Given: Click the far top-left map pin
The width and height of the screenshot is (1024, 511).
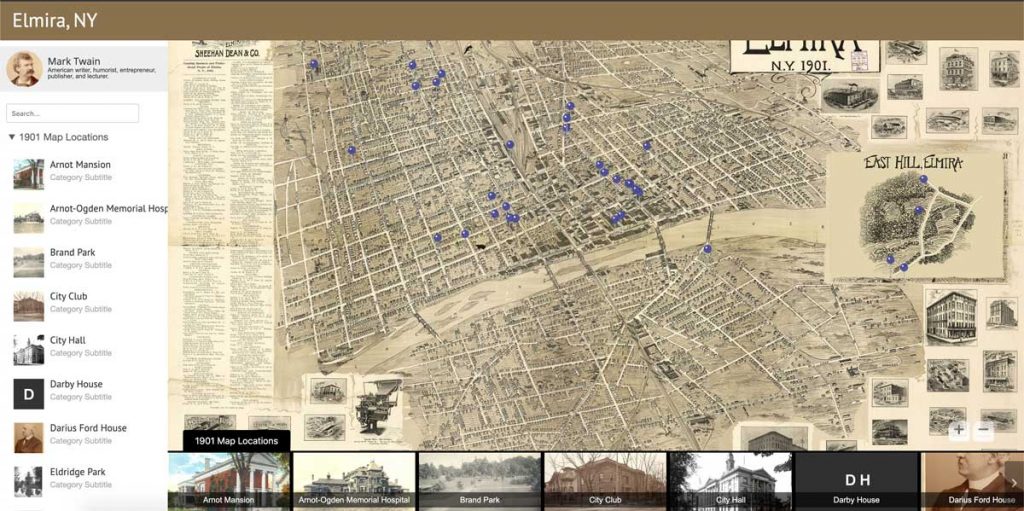Looking at the screenshot, I should click(x=313, y=64).
